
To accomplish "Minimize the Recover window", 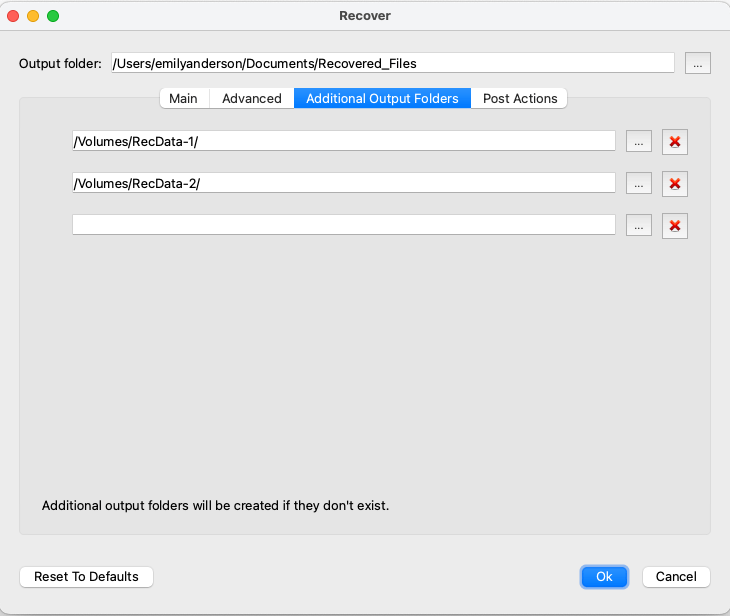I will (x=33, y=16).
